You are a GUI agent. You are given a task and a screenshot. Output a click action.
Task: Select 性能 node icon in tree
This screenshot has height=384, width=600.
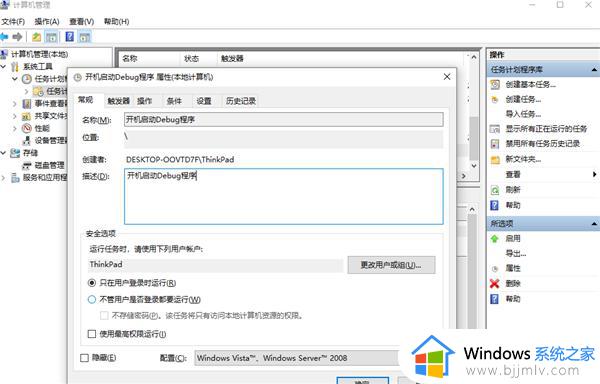(x=26, y=128)
